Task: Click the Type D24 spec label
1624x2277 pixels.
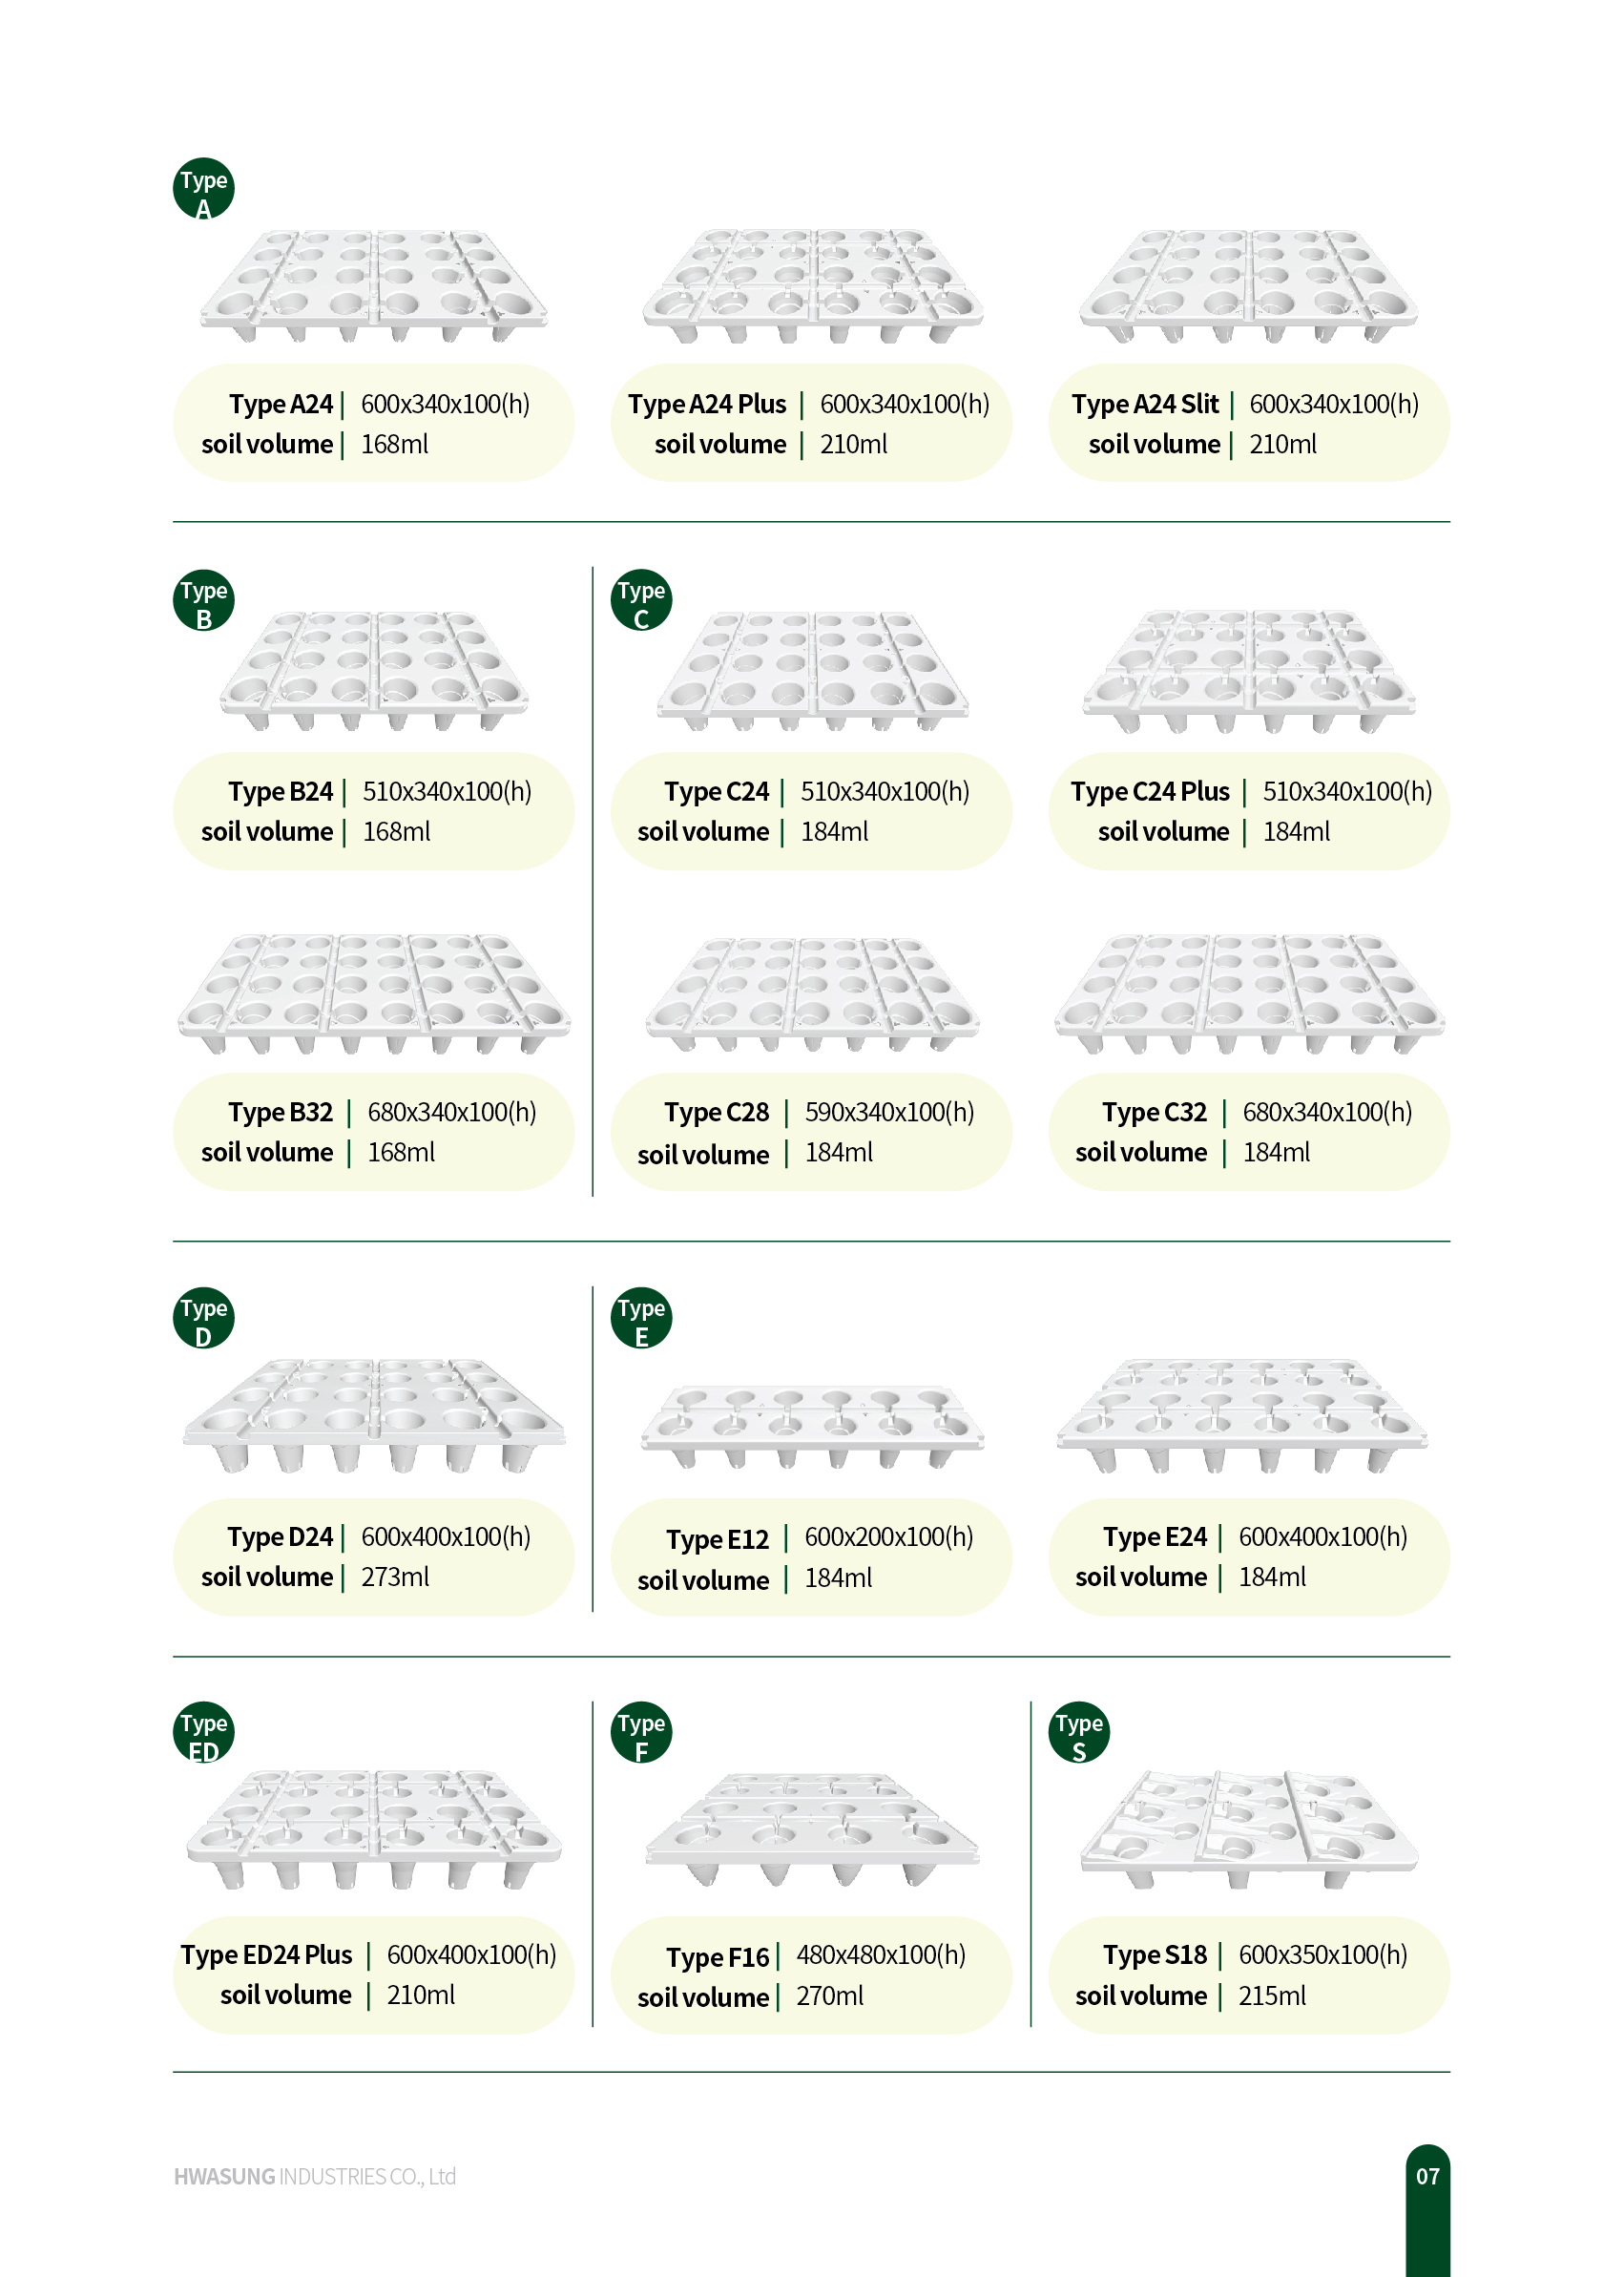Action: (x=374, y=1556)
